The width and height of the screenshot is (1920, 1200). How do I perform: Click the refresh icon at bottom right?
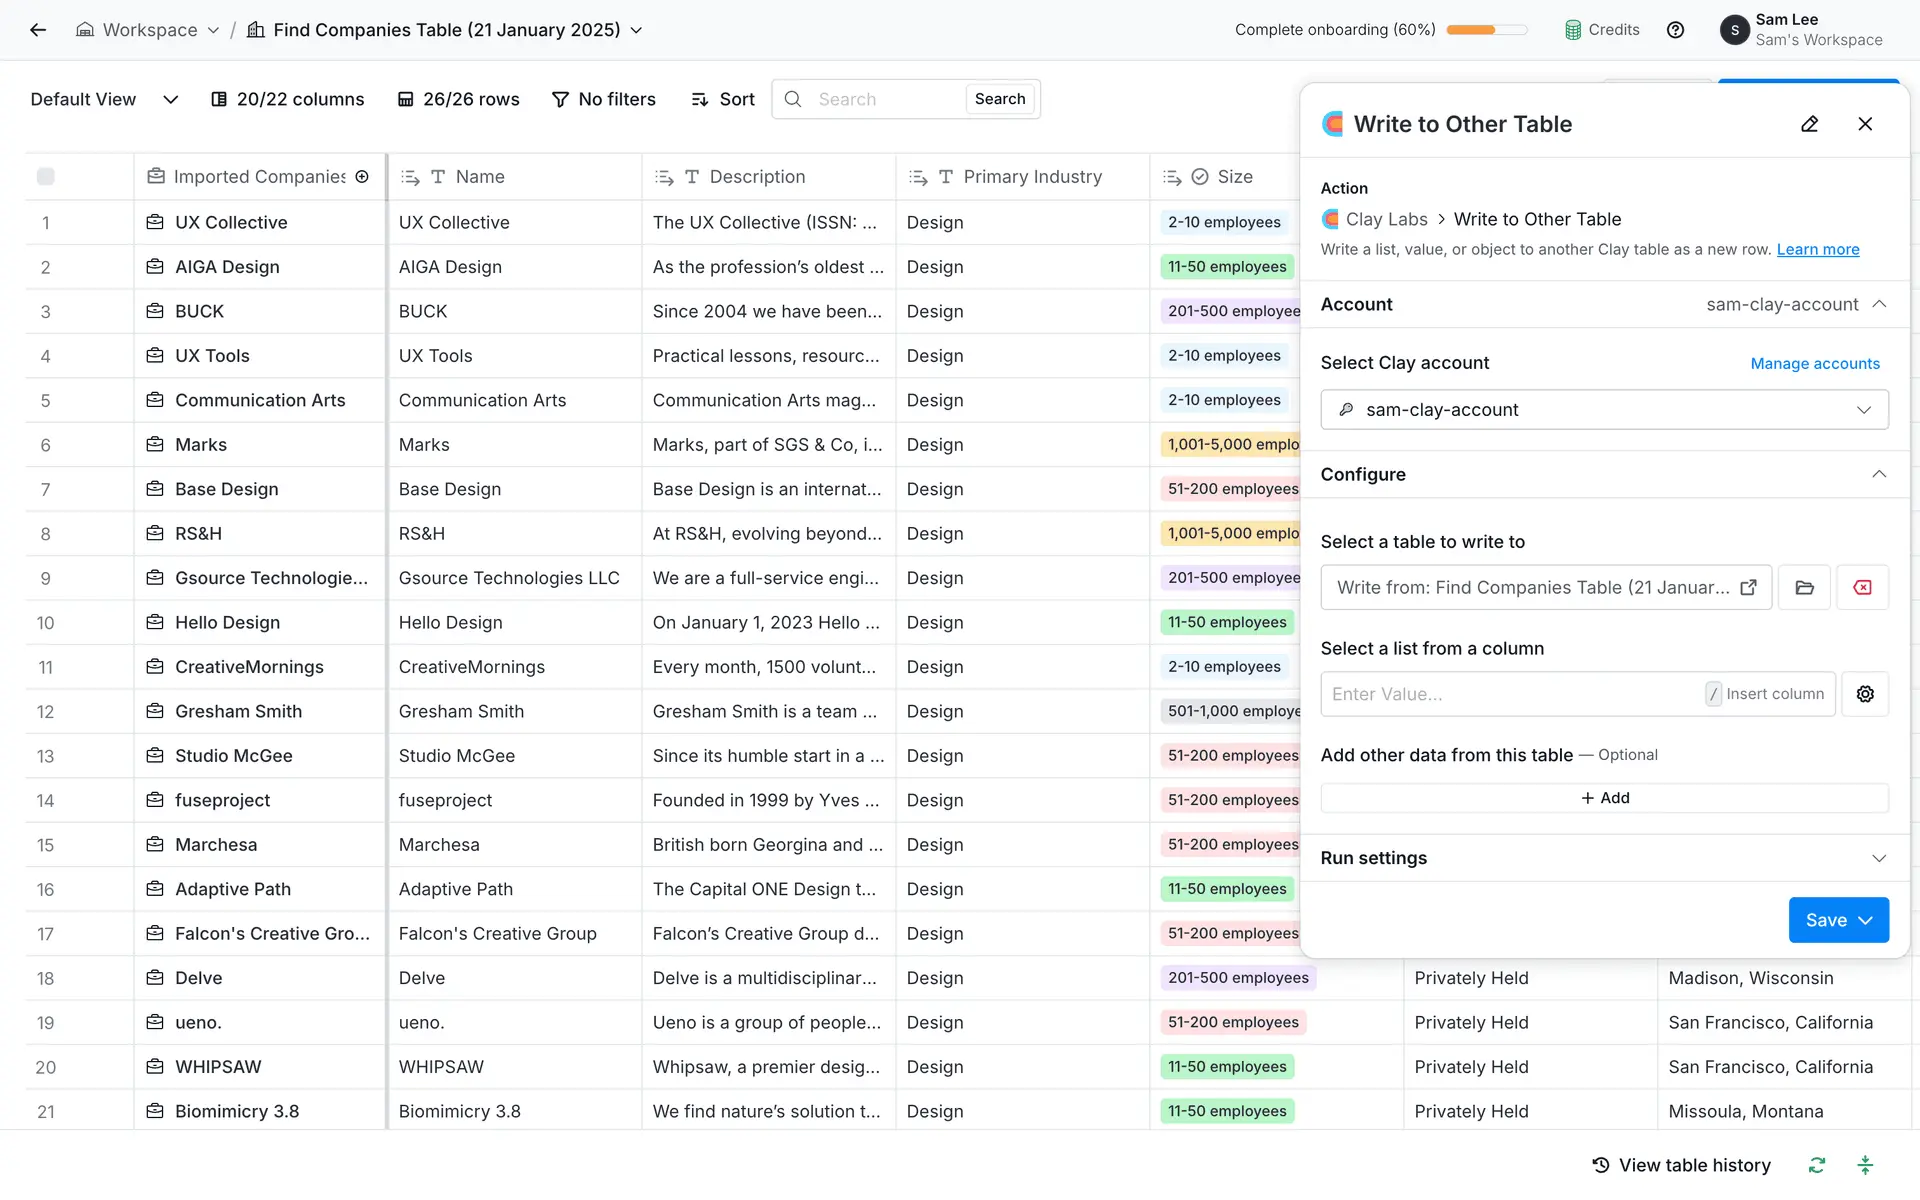1817,1165
